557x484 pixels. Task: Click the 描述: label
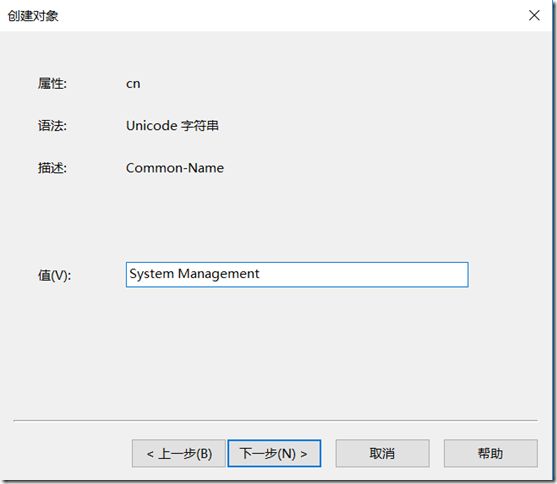[52, 168]
